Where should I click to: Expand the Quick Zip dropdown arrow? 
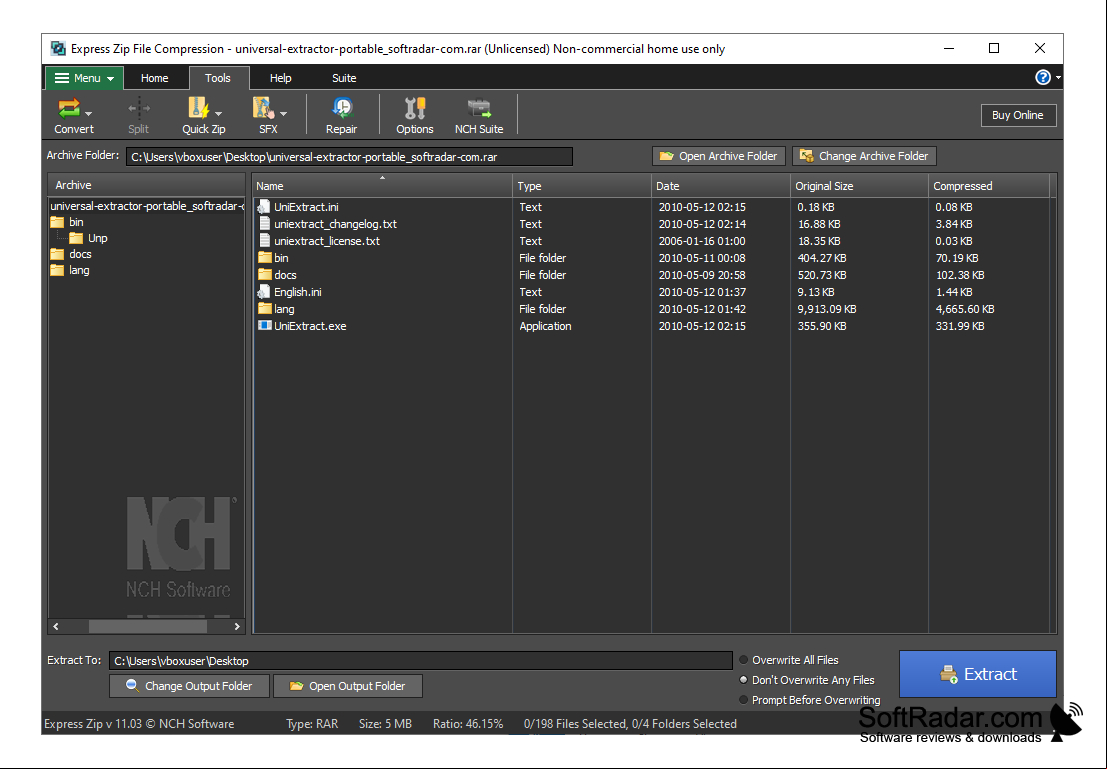tap(219, 113)
